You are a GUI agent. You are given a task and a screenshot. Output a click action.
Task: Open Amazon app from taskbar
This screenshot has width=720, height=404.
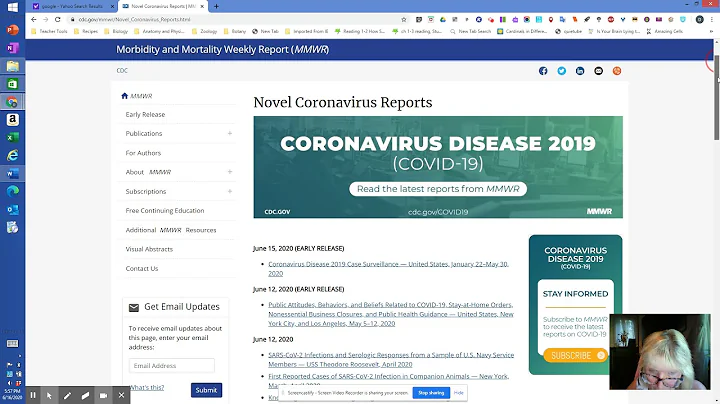coord(12,119)
